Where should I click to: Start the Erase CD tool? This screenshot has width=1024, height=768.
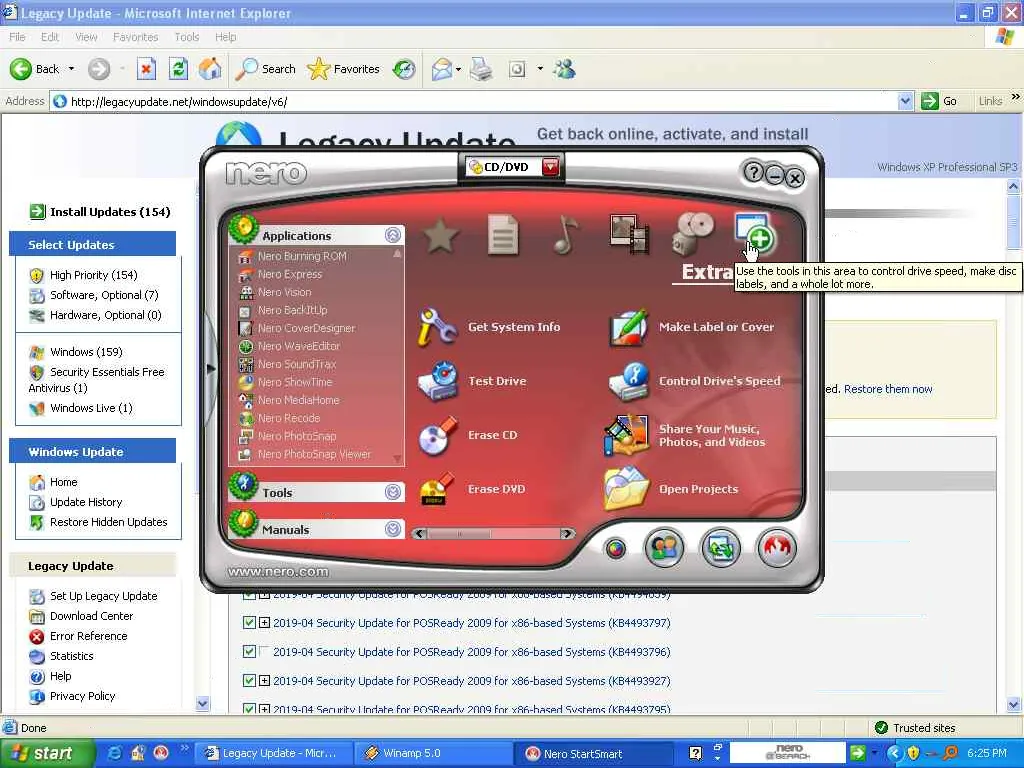[492, 436]
